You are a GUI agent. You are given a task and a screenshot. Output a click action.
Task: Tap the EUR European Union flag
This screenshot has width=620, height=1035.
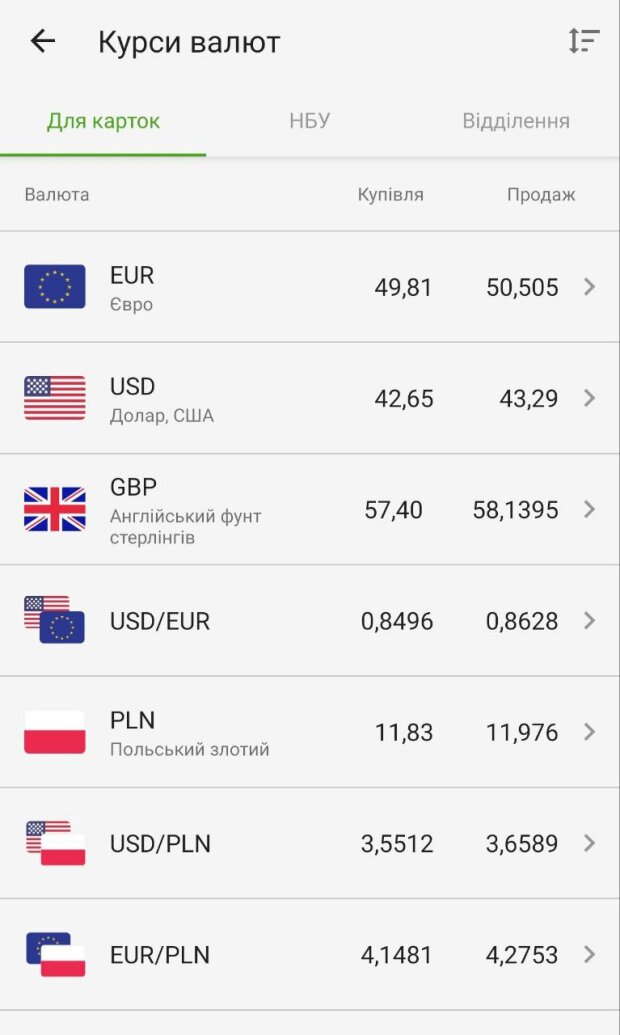coord(55,287)
